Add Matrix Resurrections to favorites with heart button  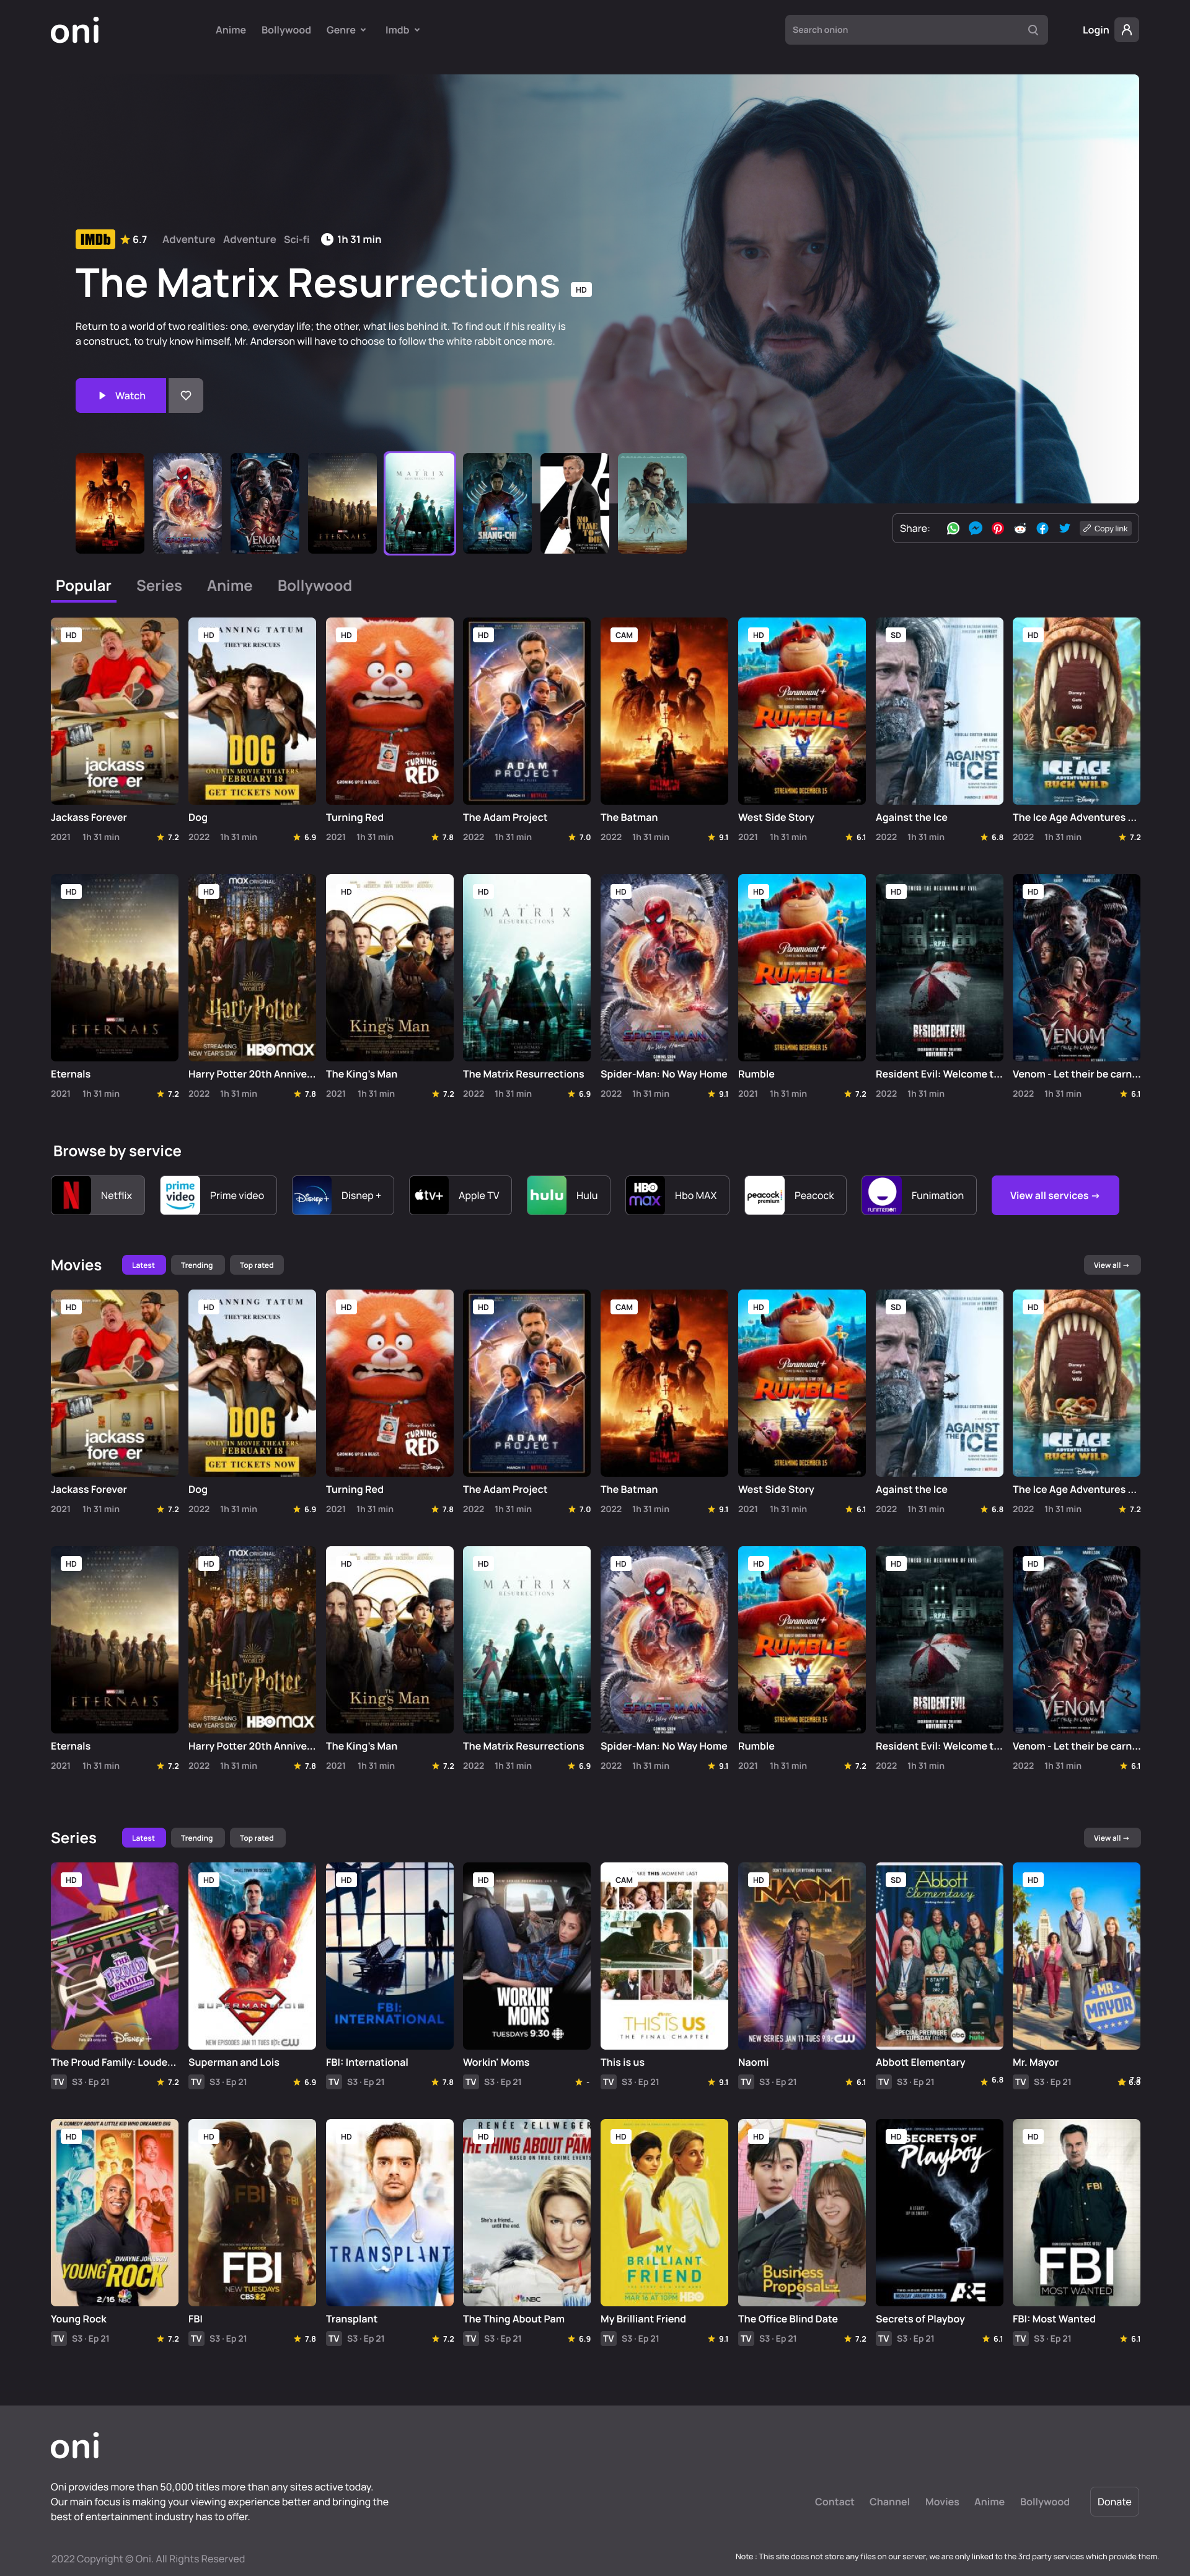pyautogui.click(x=186, y=395)
